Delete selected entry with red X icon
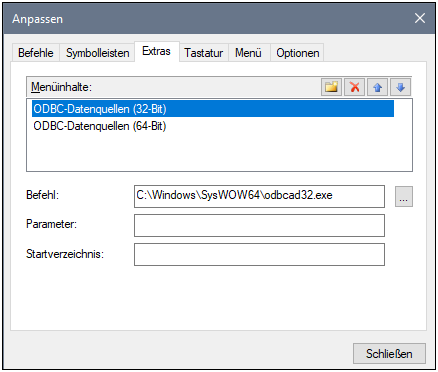 354,87
